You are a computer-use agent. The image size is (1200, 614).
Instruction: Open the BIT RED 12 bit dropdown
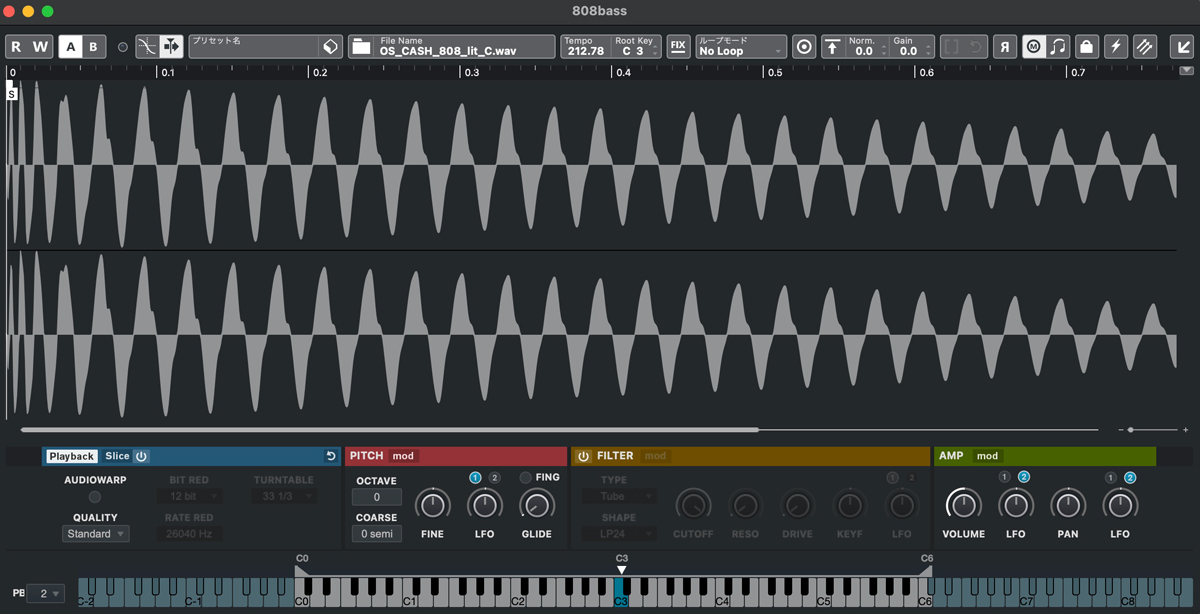point(189,496)
